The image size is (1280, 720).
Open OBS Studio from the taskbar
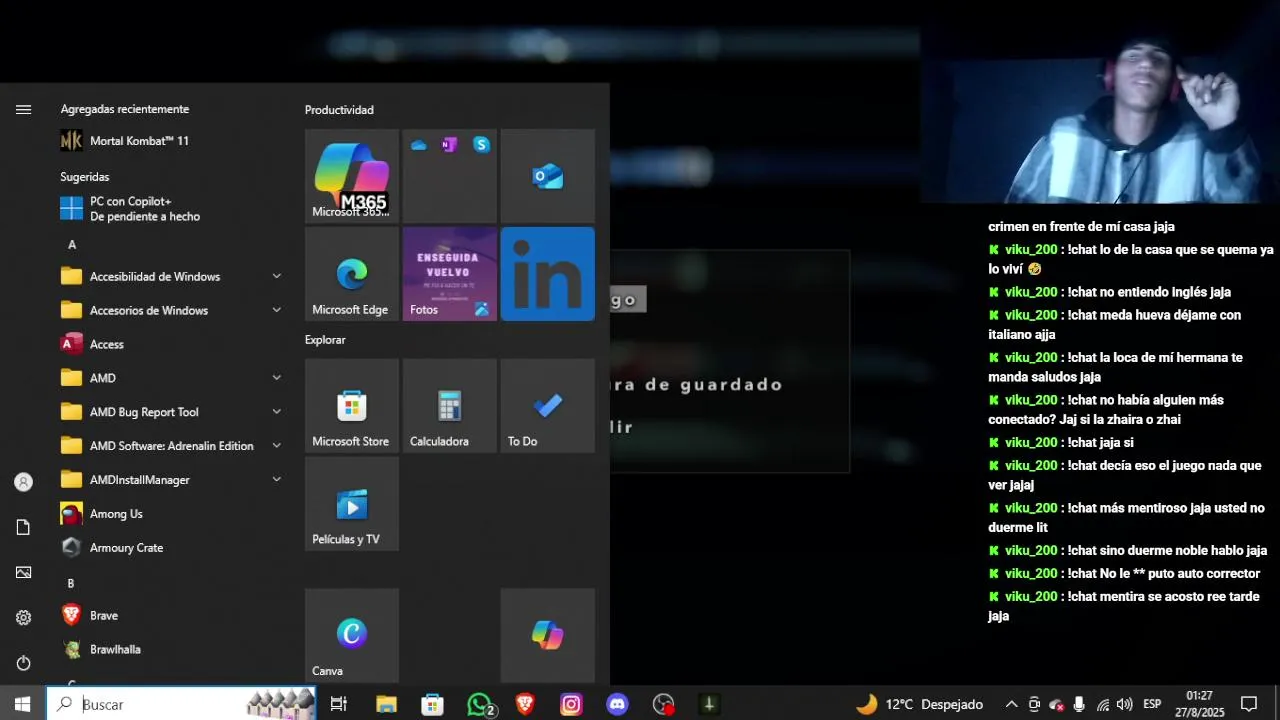pyautogui.click(x=663, y=704)
